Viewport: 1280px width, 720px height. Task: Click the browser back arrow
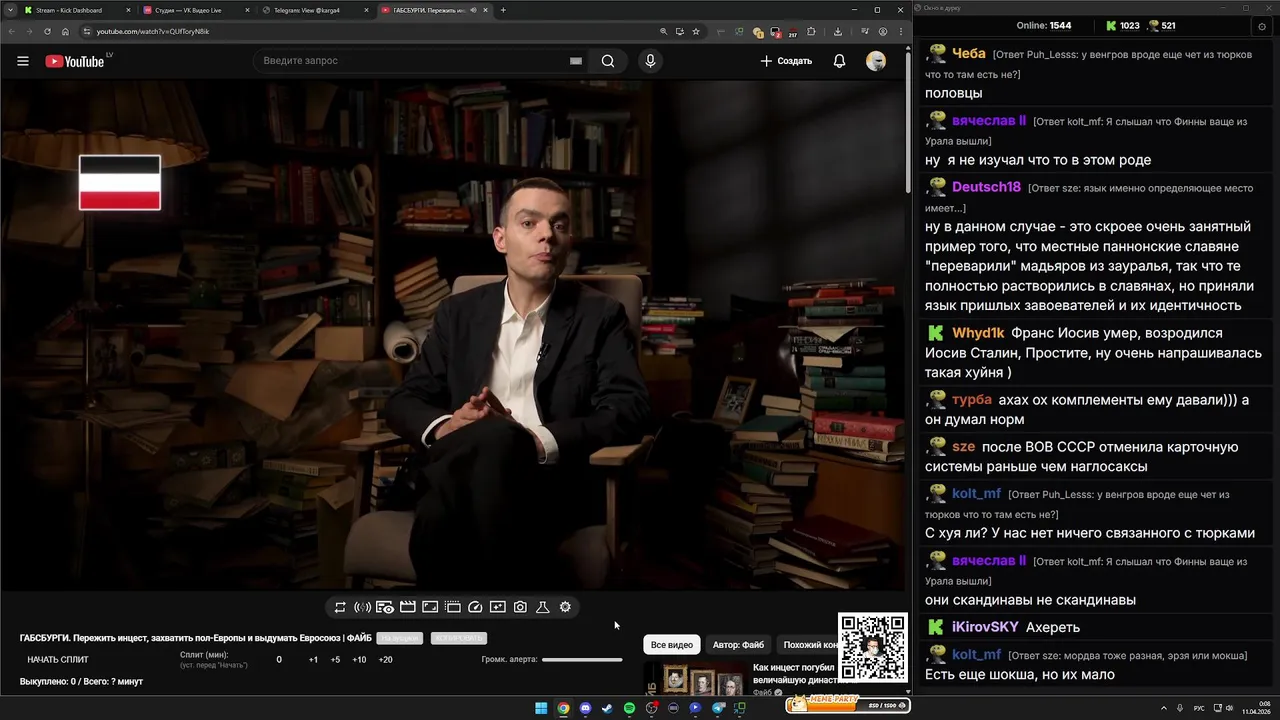(10, 31)
